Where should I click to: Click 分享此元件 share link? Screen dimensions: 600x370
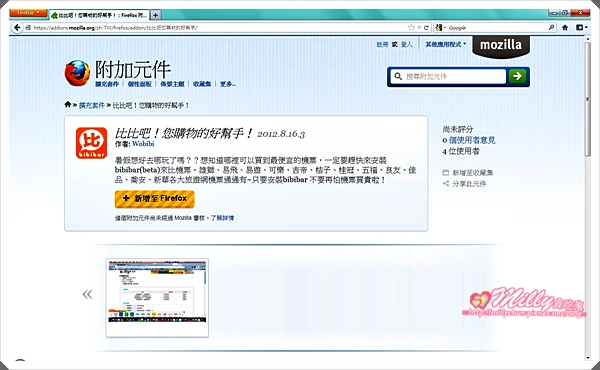pos(465,184)
